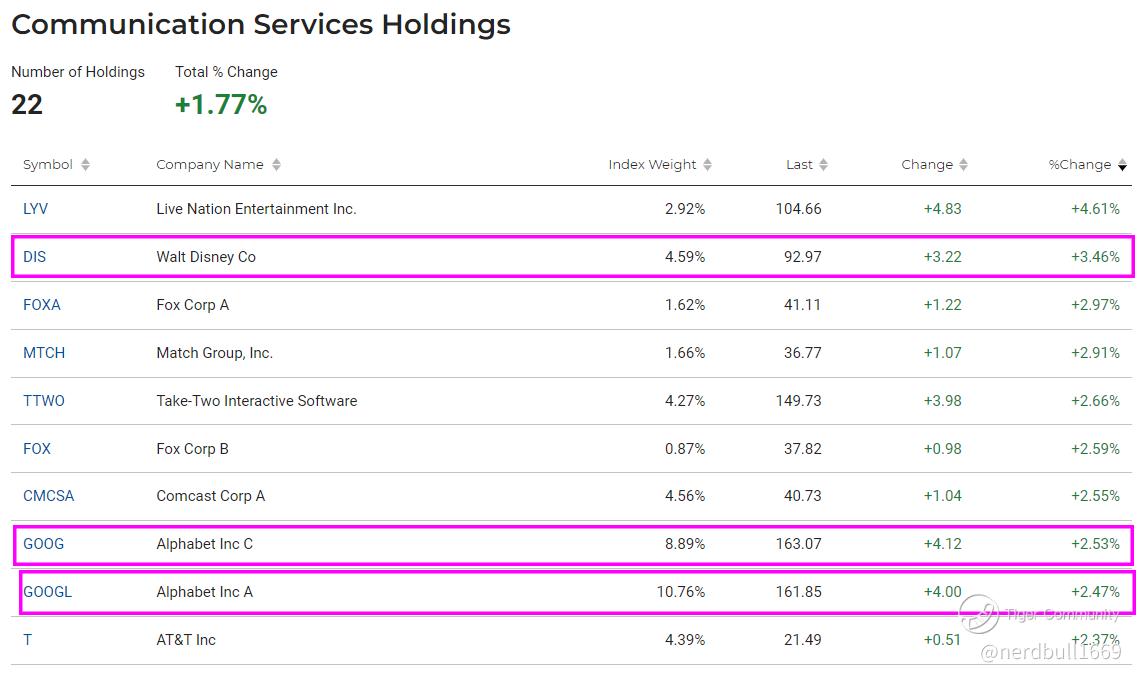This screenshot has width=1143, height=677.
Task: Click the FOXA ticker symbol
Action: point(42,305)
